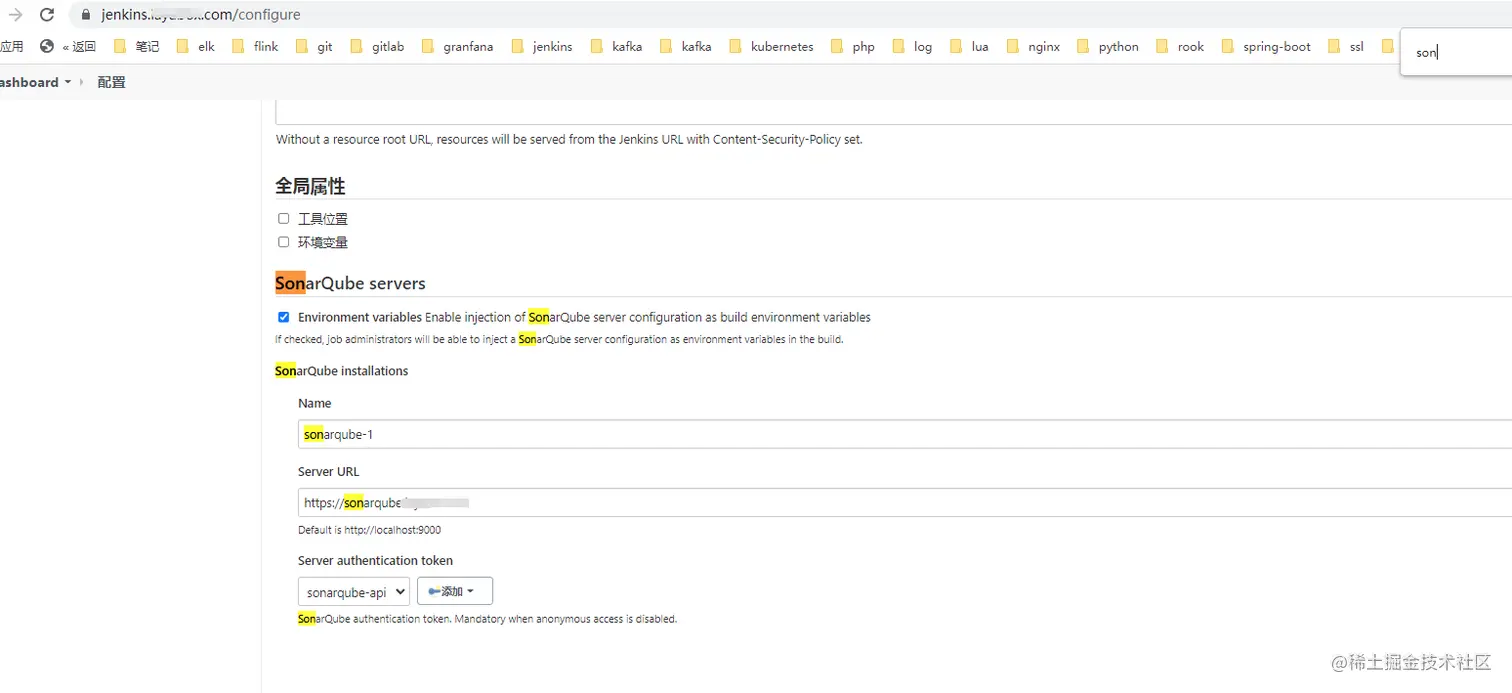This screenshot has height=693, width=1512.
Task: Toggle the 环境变量 checkbox
Action: tap(284, 242)
